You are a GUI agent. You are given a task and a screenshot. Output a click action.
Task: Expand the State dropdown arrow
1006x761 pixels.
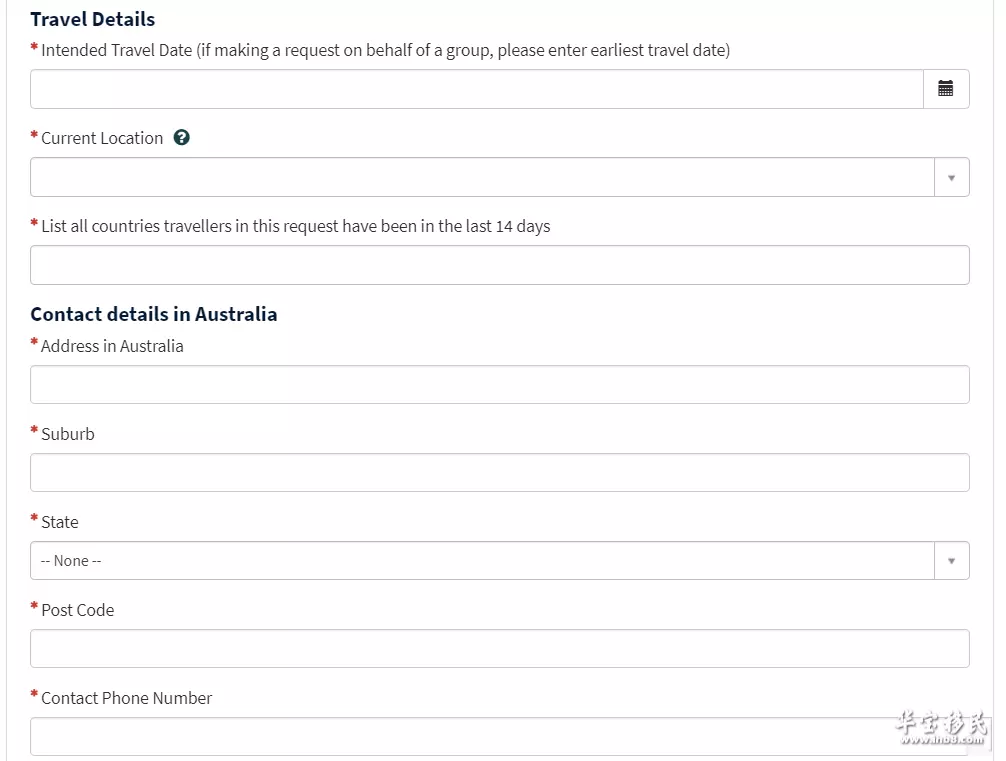tap(951, 561)
